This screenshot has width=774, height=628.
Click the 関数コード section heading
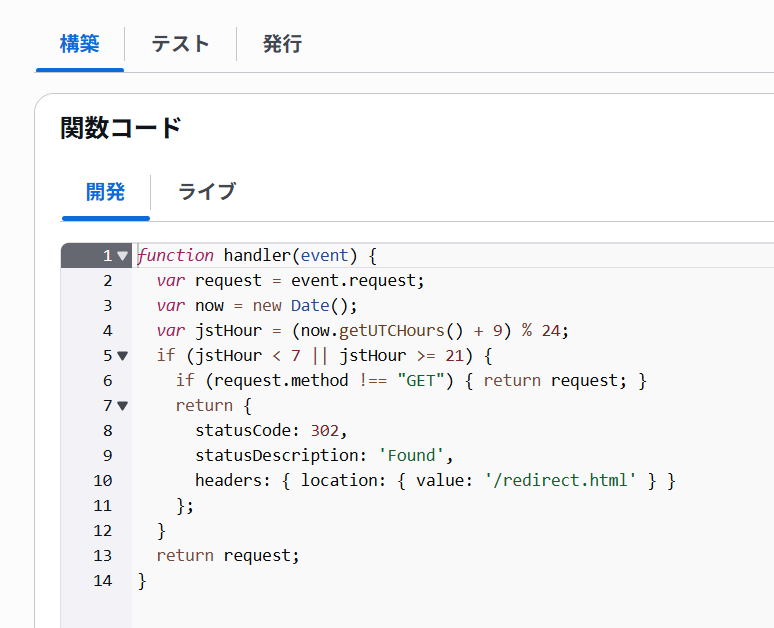point(121,128)
